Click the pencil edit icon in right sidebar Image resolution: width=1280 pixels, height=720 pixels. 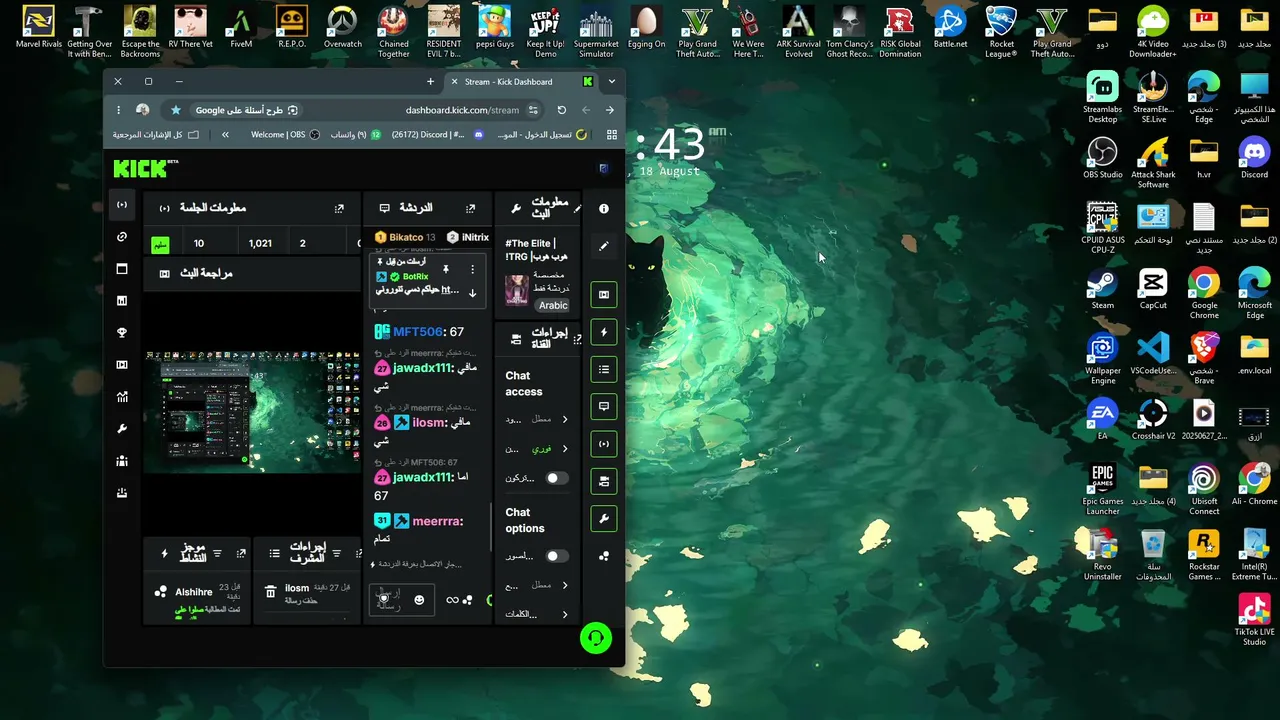pyautogui.click(x=604, y=246)
